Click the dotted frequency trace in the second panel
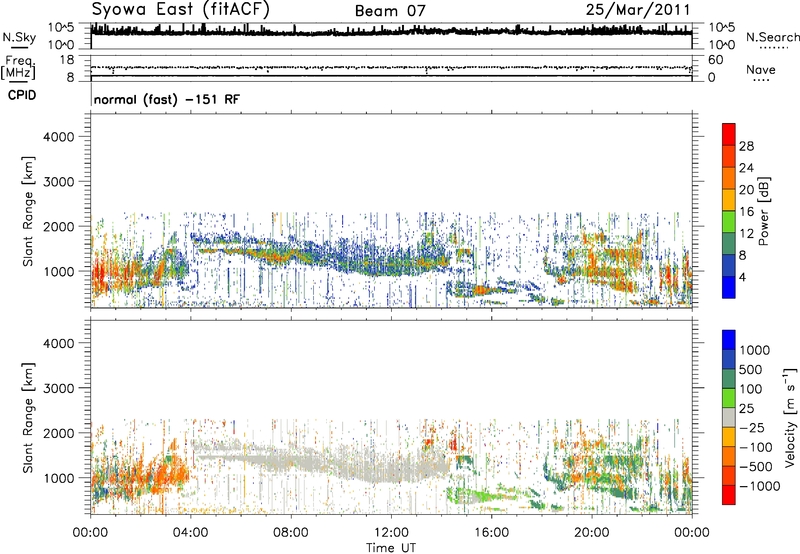800x554 pixels. (x=391, y=67)
